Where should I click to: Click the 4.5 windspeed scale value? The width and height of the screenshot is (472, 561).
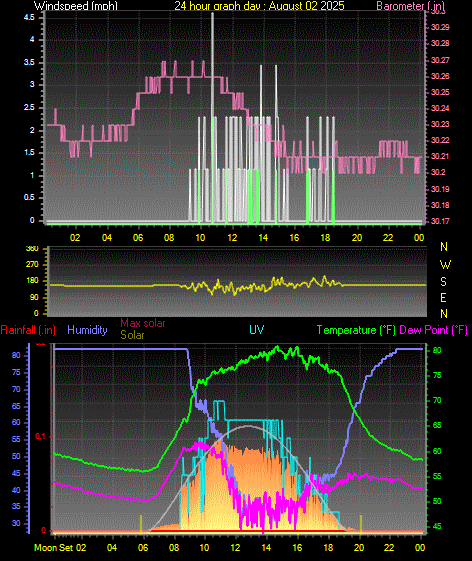tap(29, 18)
